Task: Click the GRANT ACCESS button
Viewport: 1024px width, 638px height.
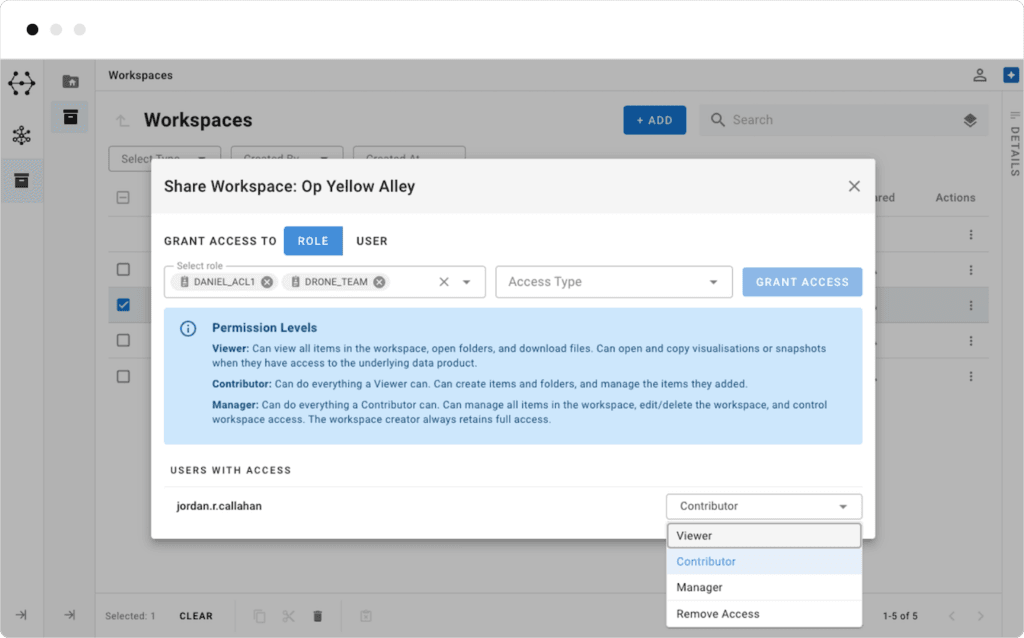Action: [802, 282]
